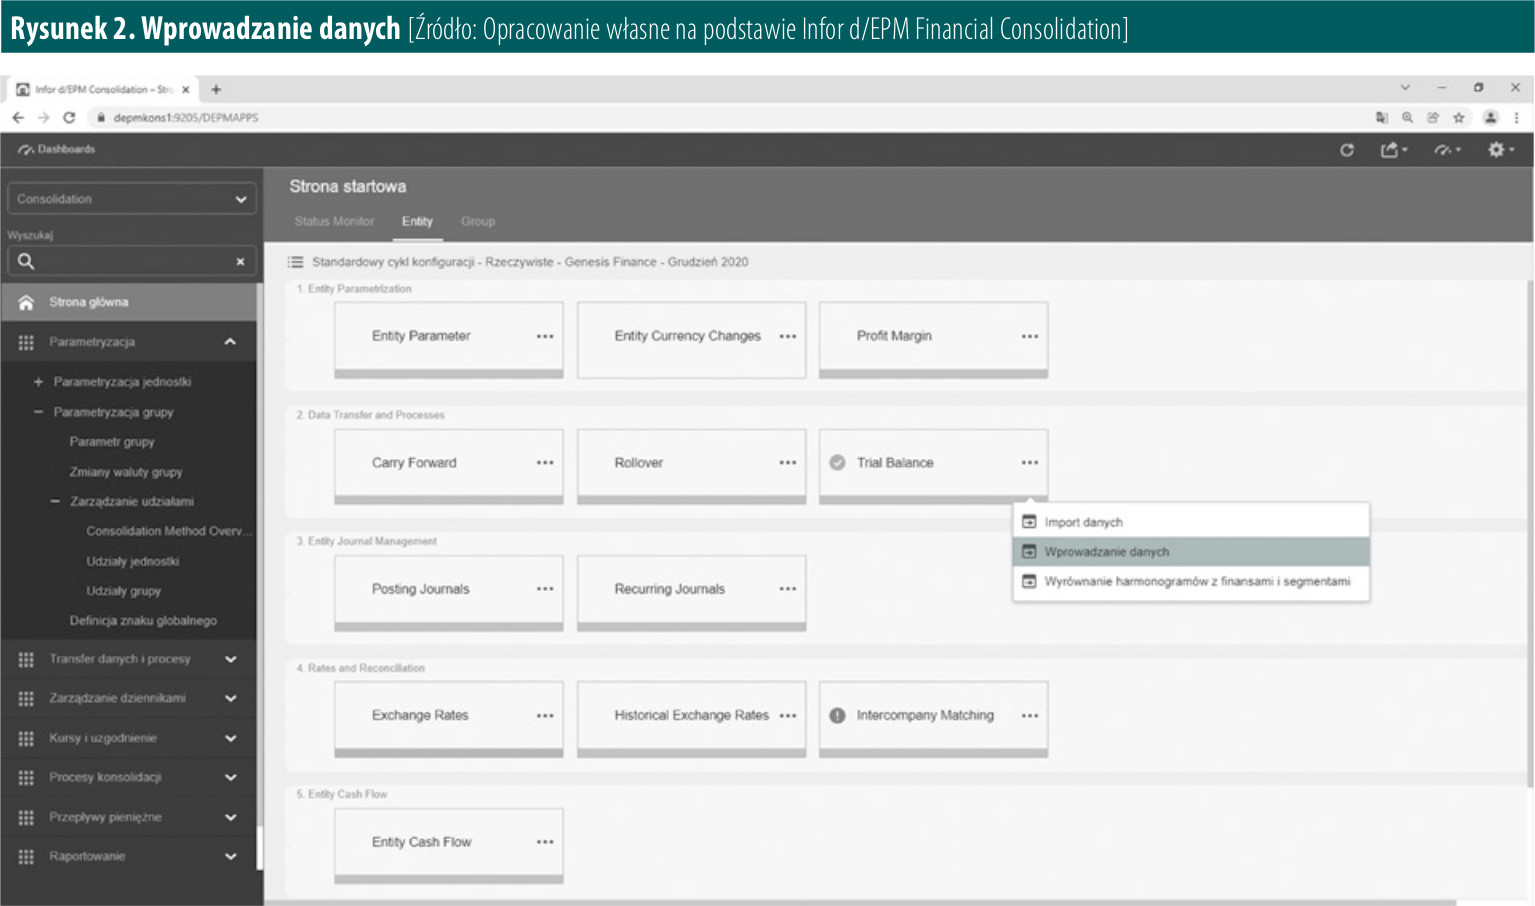1535x906 pixels.
Task: Bookmark page with star icon
Action: pos(1459,117)
